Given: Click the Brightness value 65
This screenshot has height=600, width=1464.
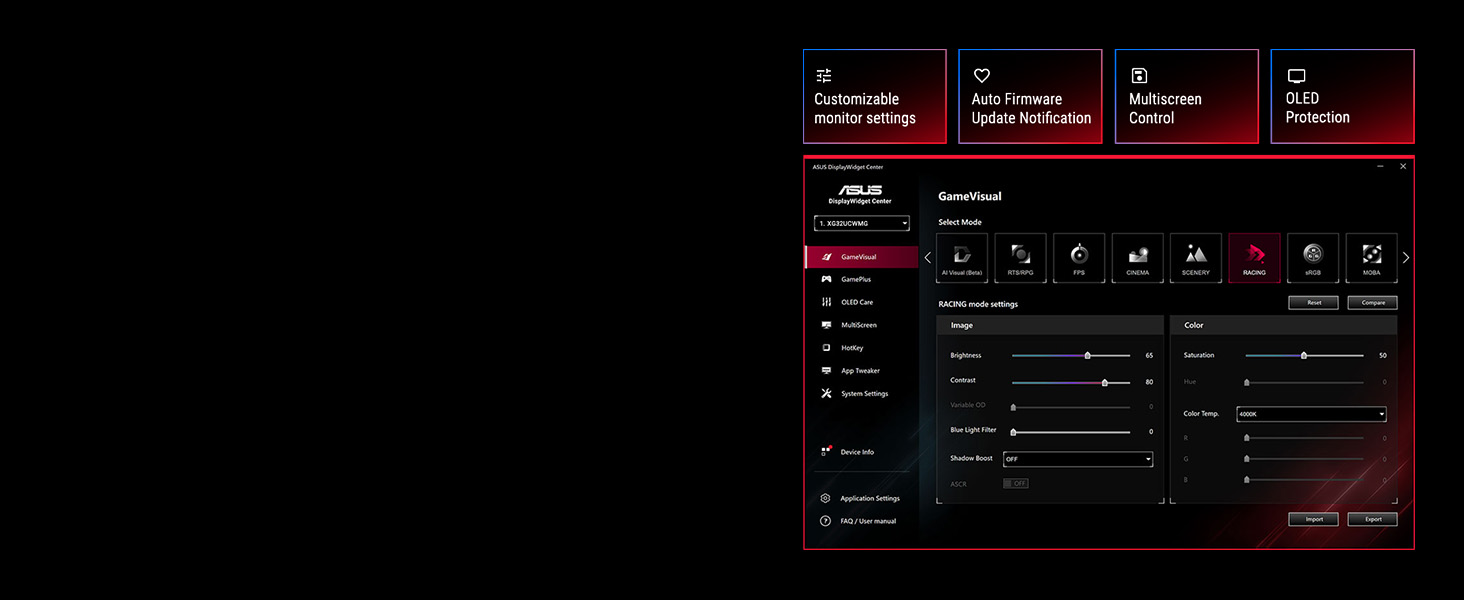Looking at the screenshot, I should tap(1149, 356).
